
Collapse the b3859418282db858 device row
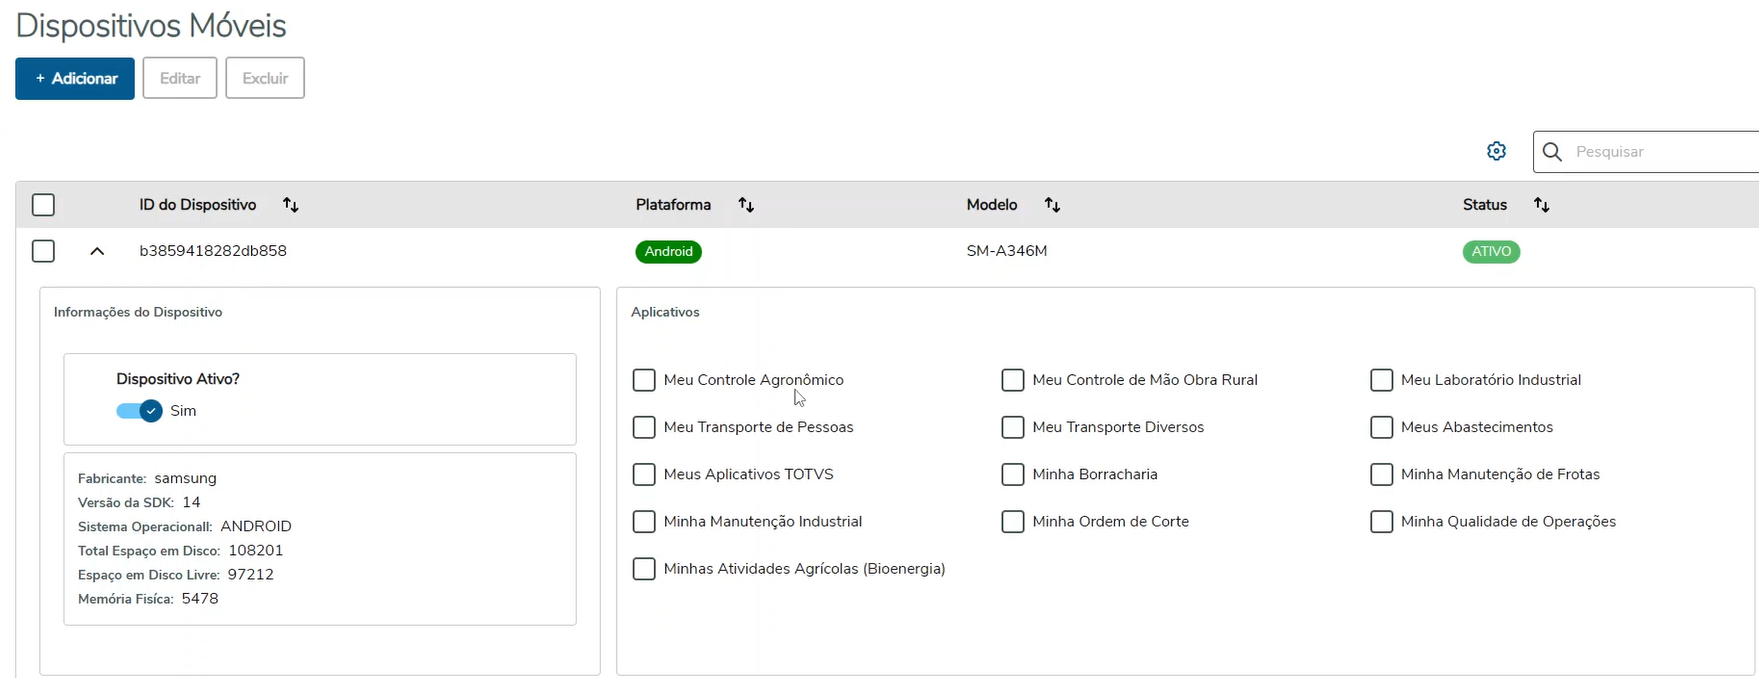(x=97, y=251)
